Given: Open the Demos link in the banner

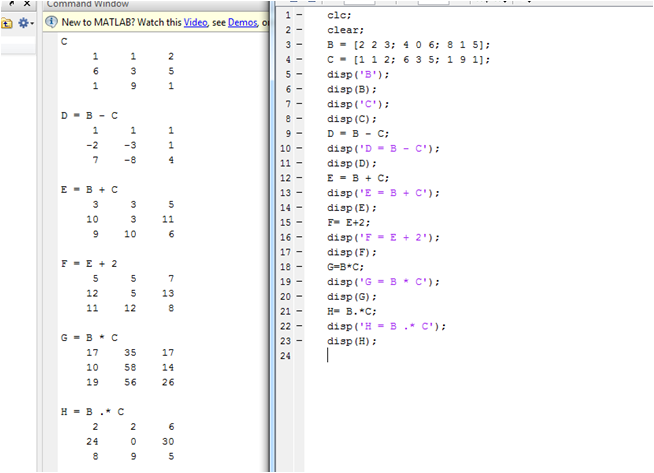Looking at the screenshot, I should pyautogui.click(x=242, y=22).
